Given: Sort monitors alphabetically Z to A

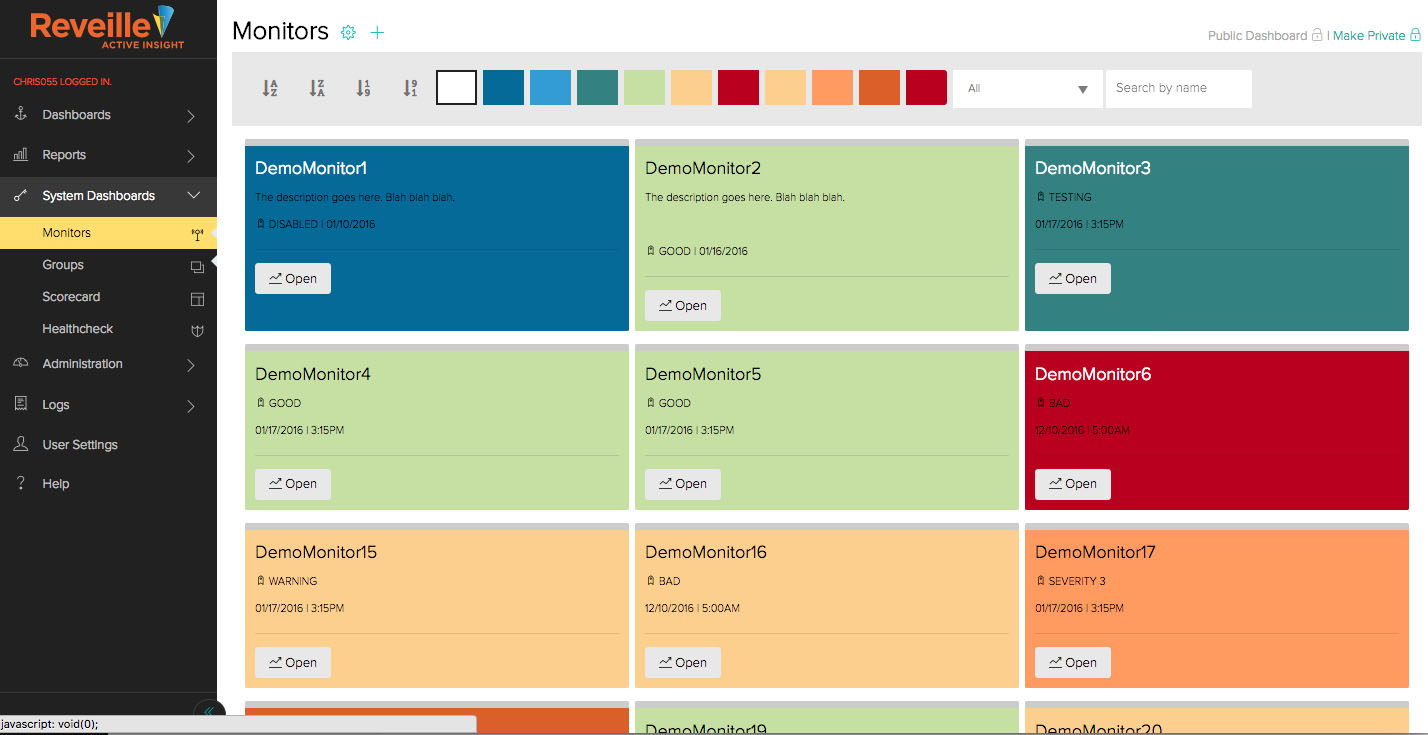Looking at the screenshot, I should 317,88.
